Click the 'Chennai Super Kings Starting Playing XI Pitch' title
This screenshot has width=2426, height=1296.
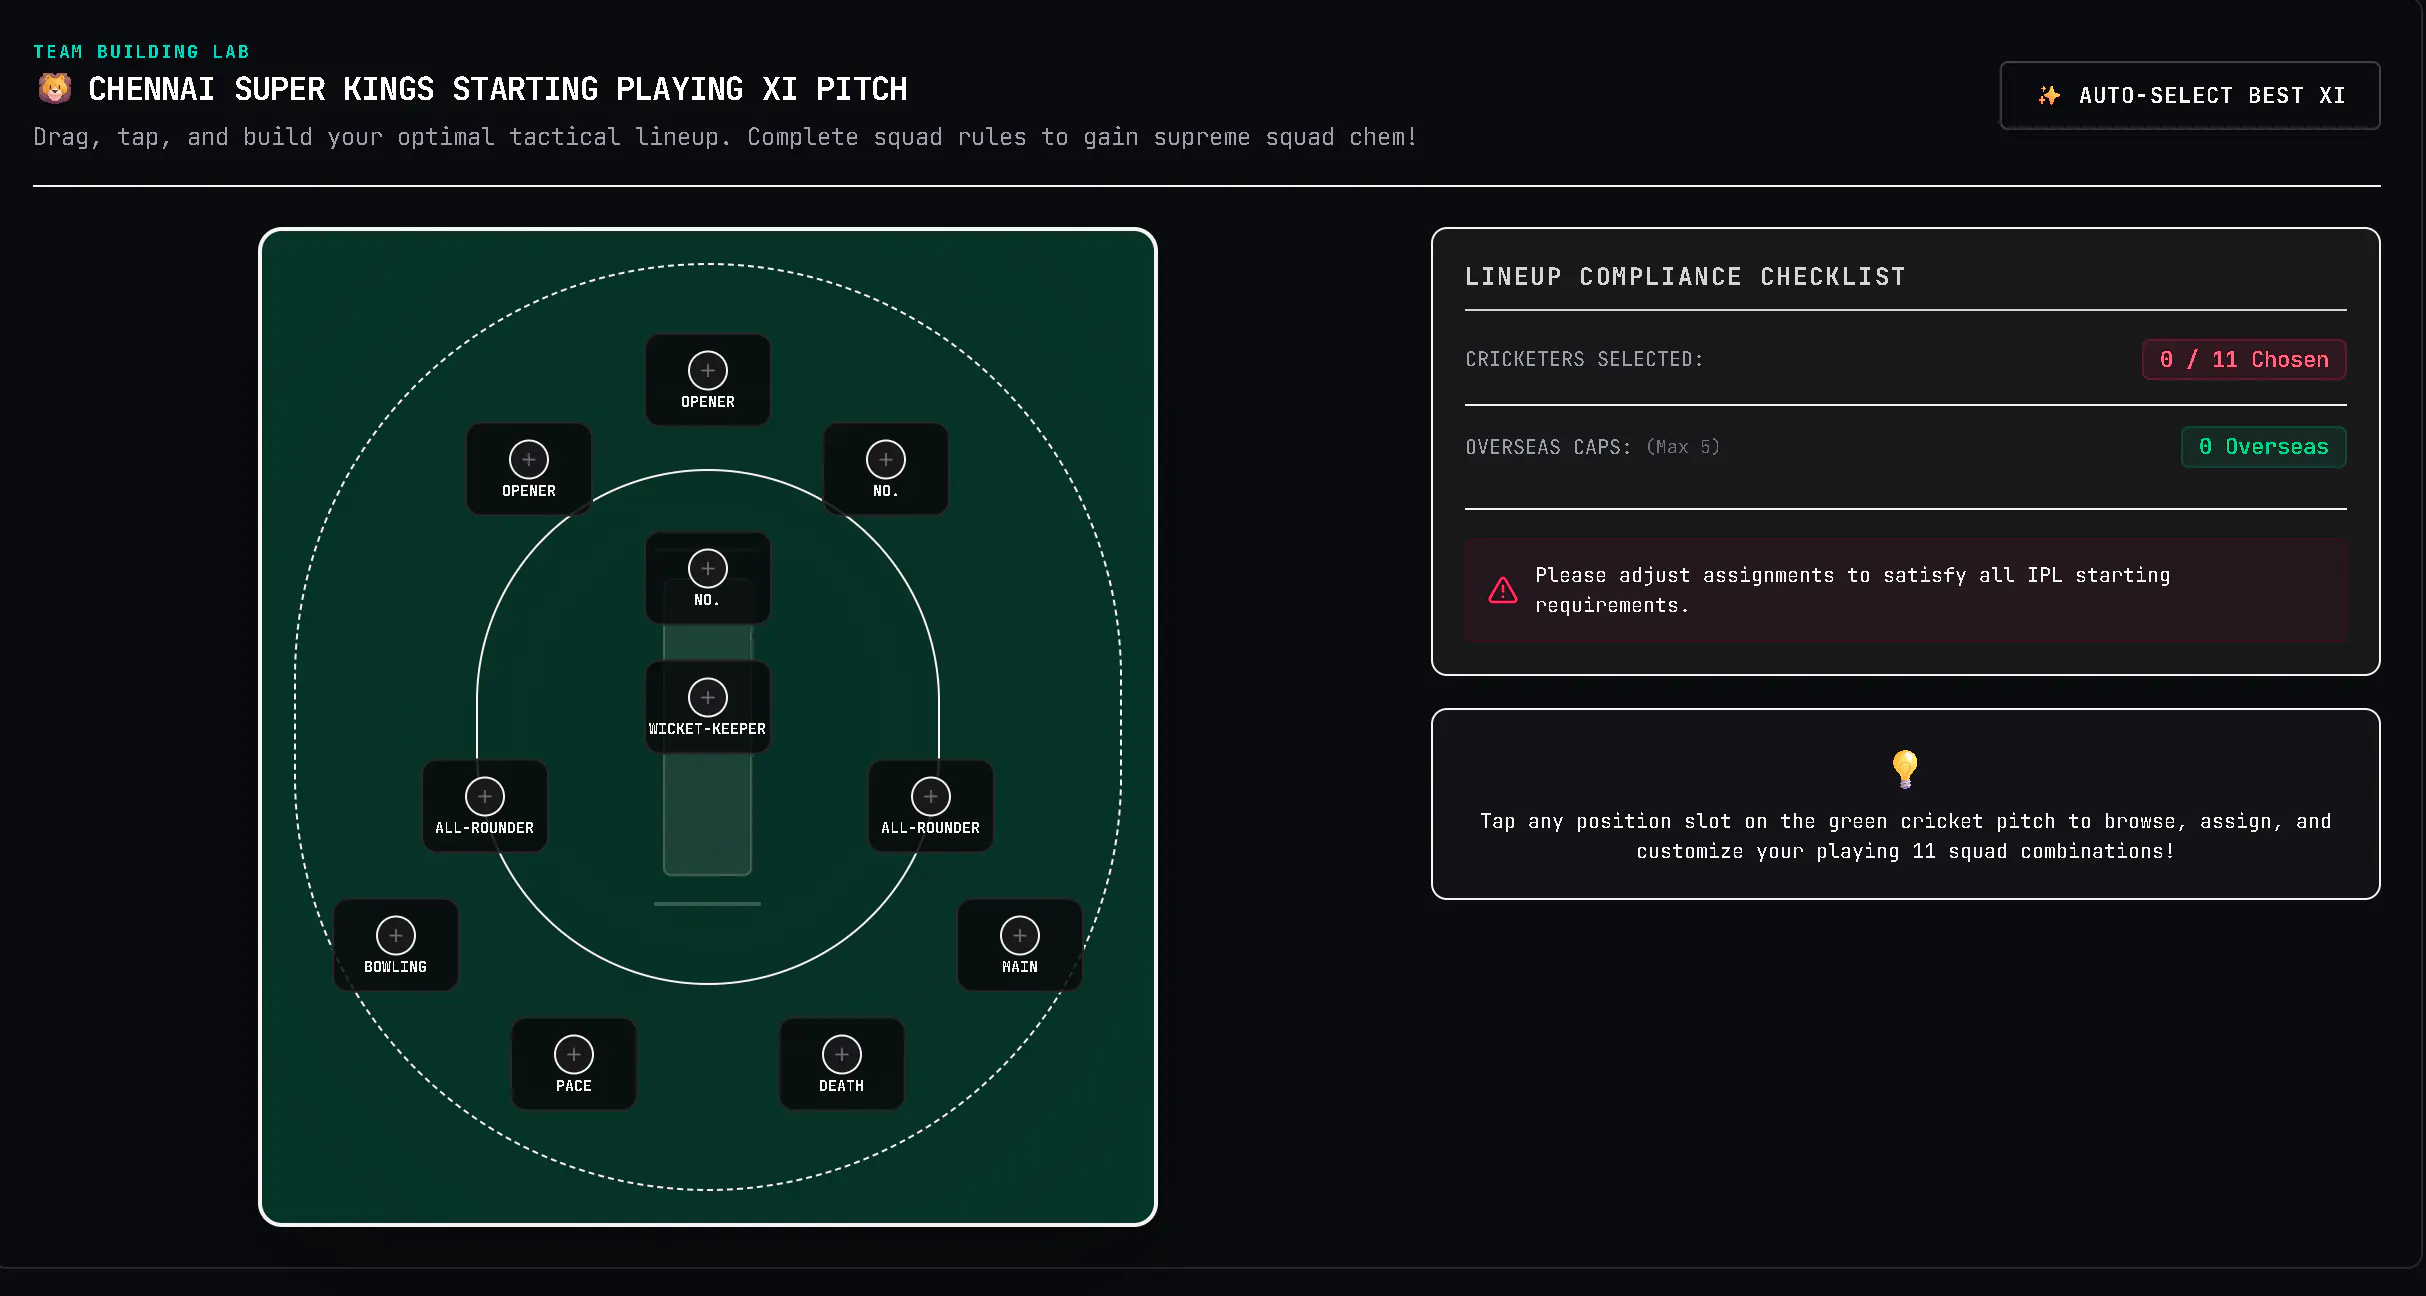[497, 89]
